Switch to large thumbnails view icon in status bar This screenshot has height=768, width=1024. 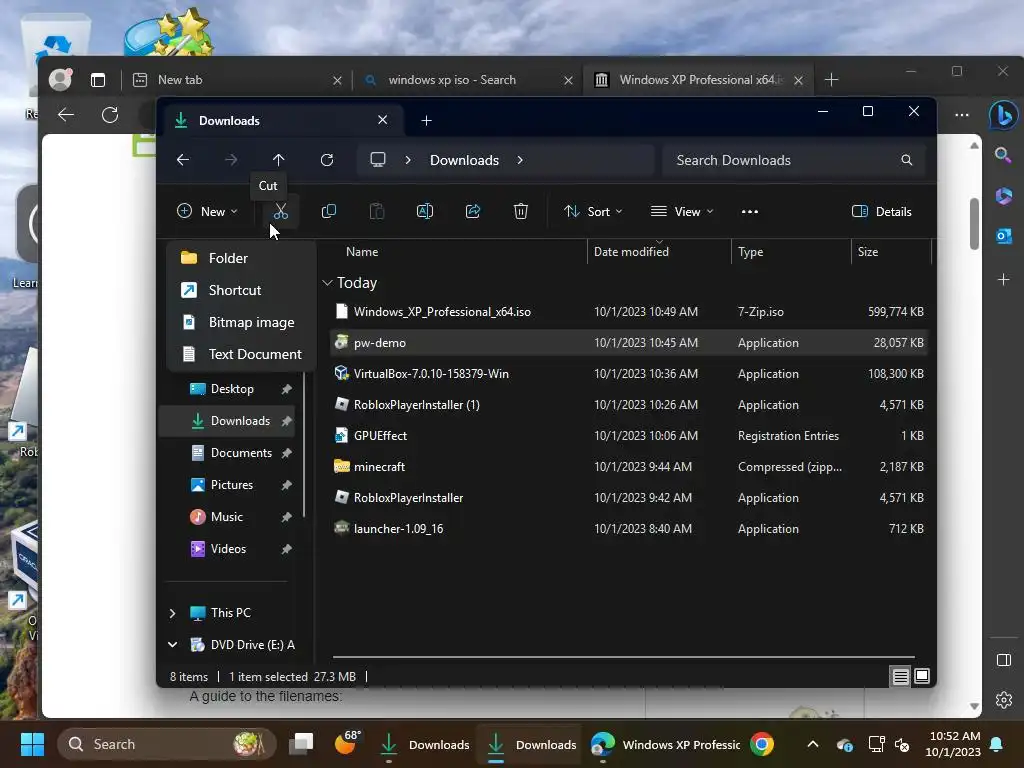pyautogui.click(x=922, y=677)
